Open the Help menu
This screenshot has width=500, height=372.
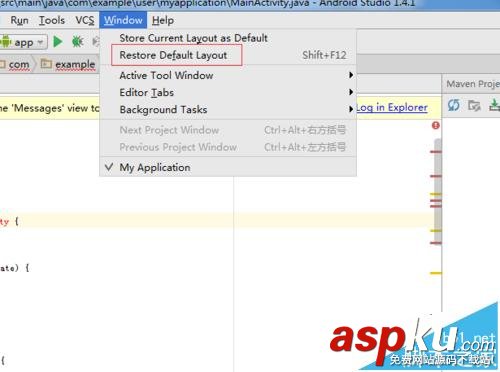click(163, 20)
